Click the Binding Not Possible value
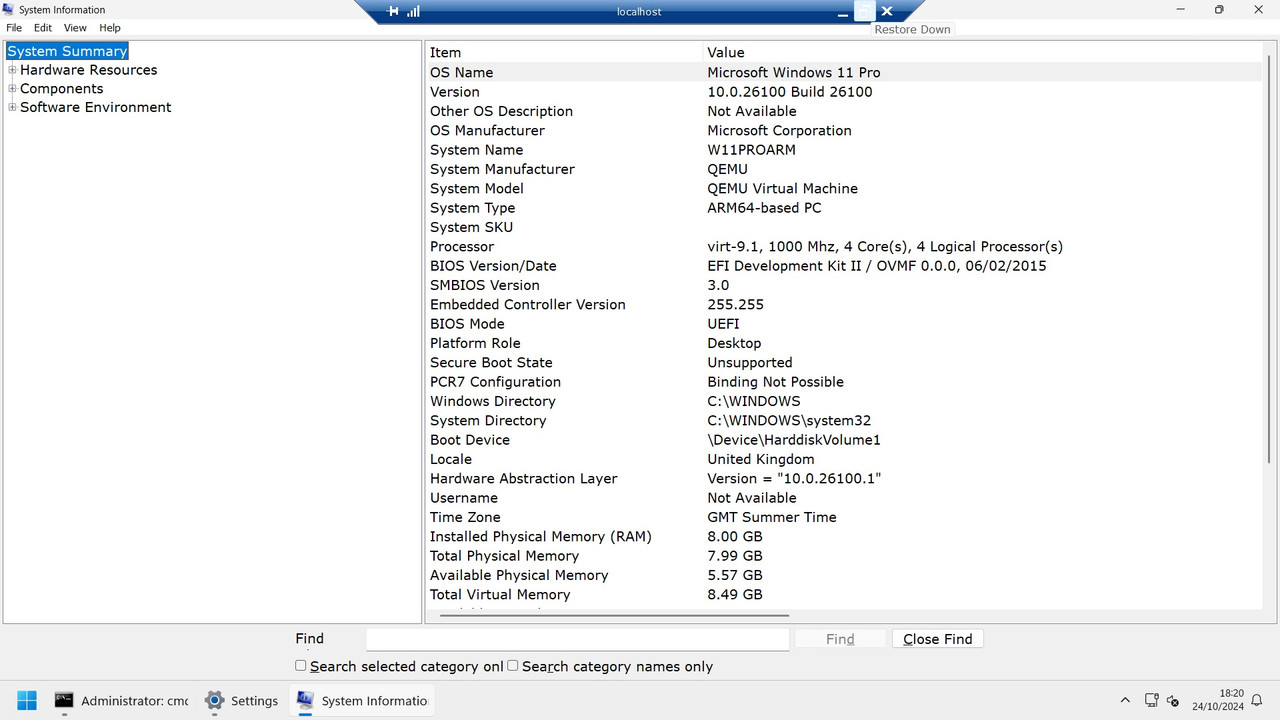Image resolution: width=1280 pixels, height=720 pixels. (775, 382)
